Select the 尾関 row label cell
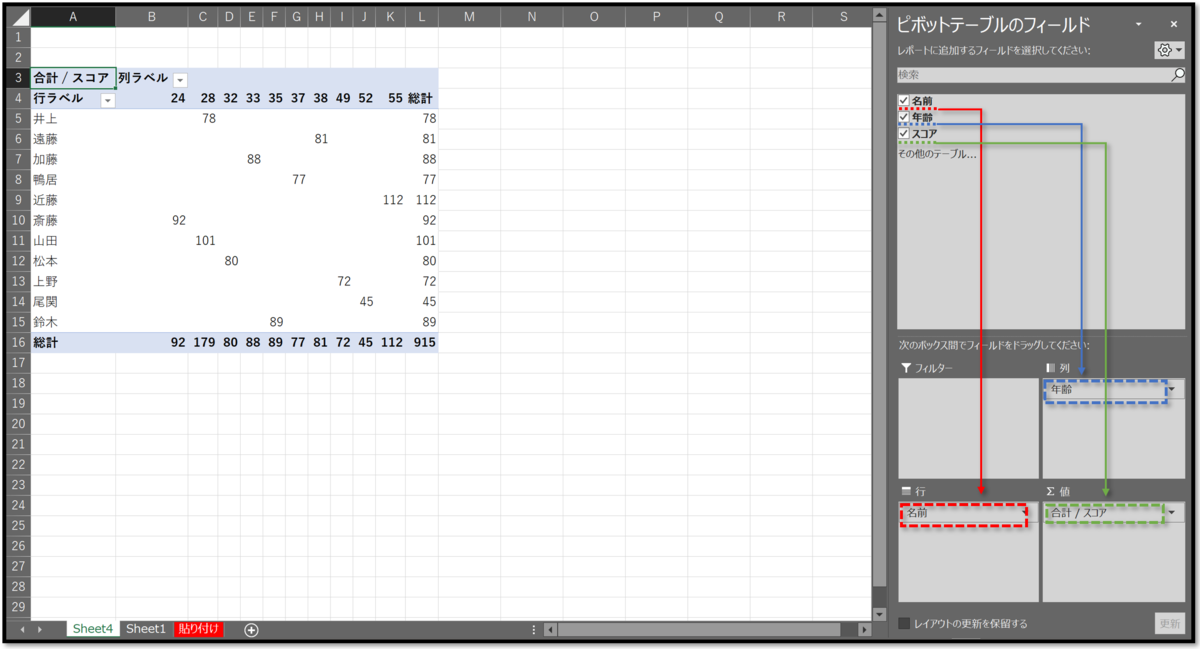 point(73,302)
